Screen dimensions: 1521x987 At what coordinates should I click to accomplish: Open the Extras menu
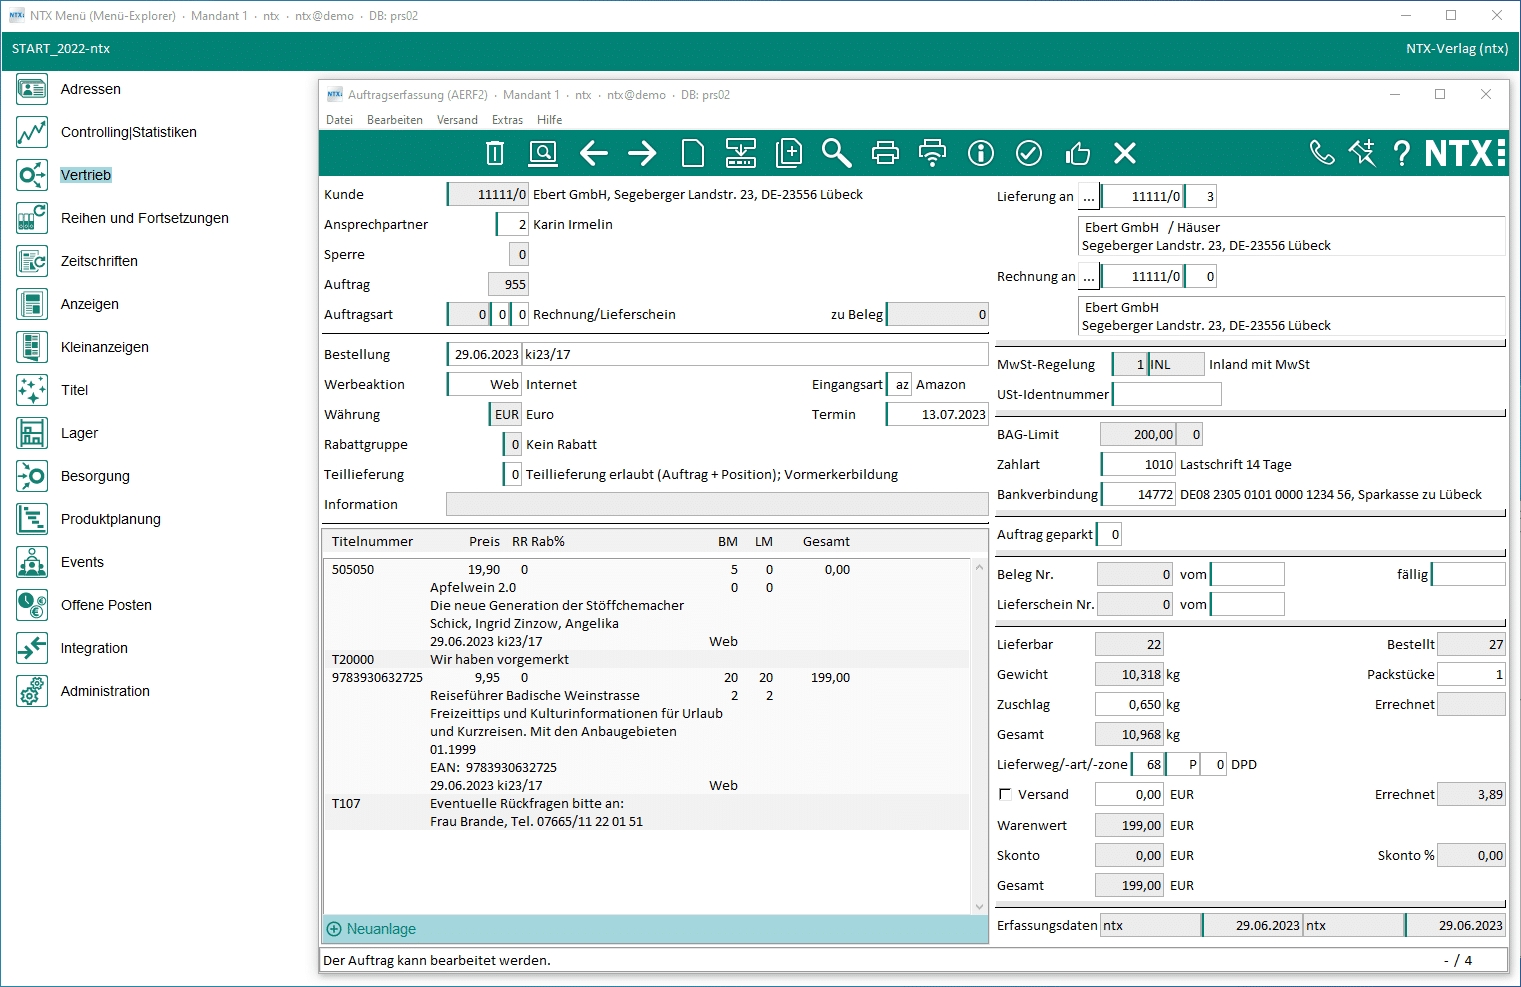tap(507, 120)
